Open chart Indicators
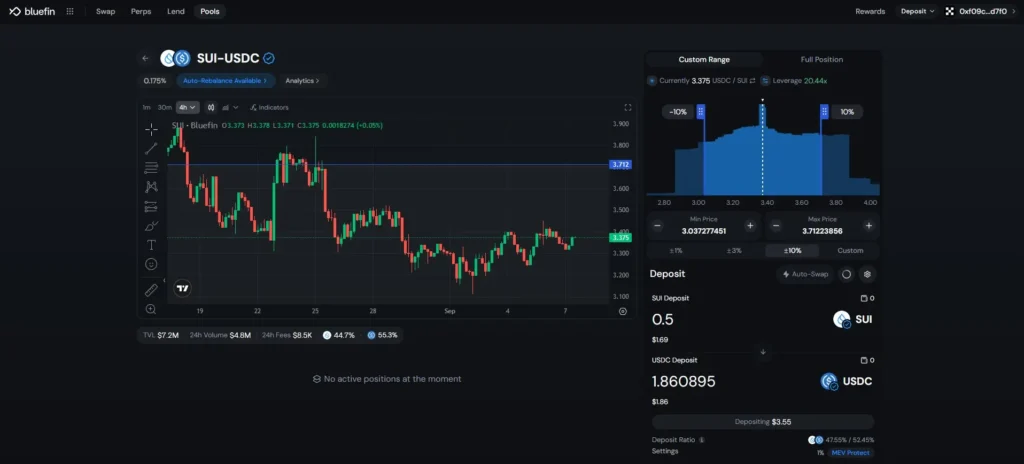1024x464 pixels. [x=269, y=107]
